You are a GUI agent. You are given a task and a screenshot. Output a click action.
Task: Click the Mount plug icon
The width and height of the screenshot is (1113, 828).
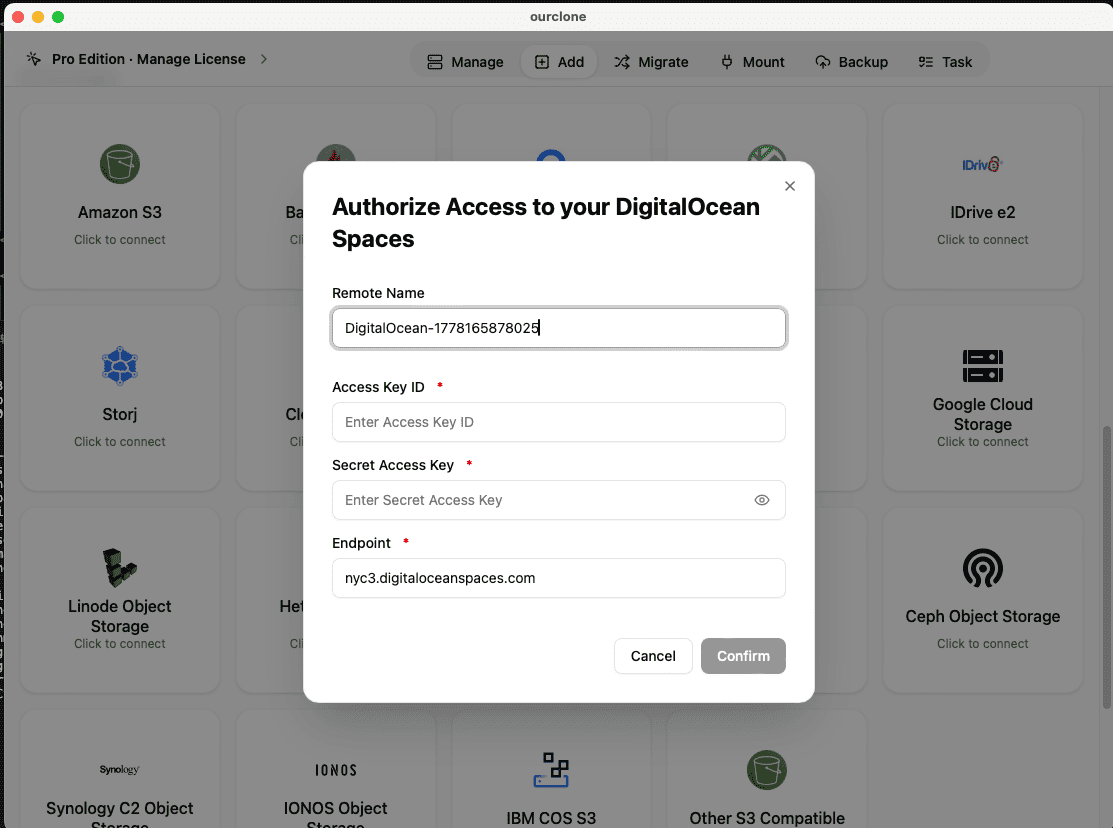click(727, 62)
